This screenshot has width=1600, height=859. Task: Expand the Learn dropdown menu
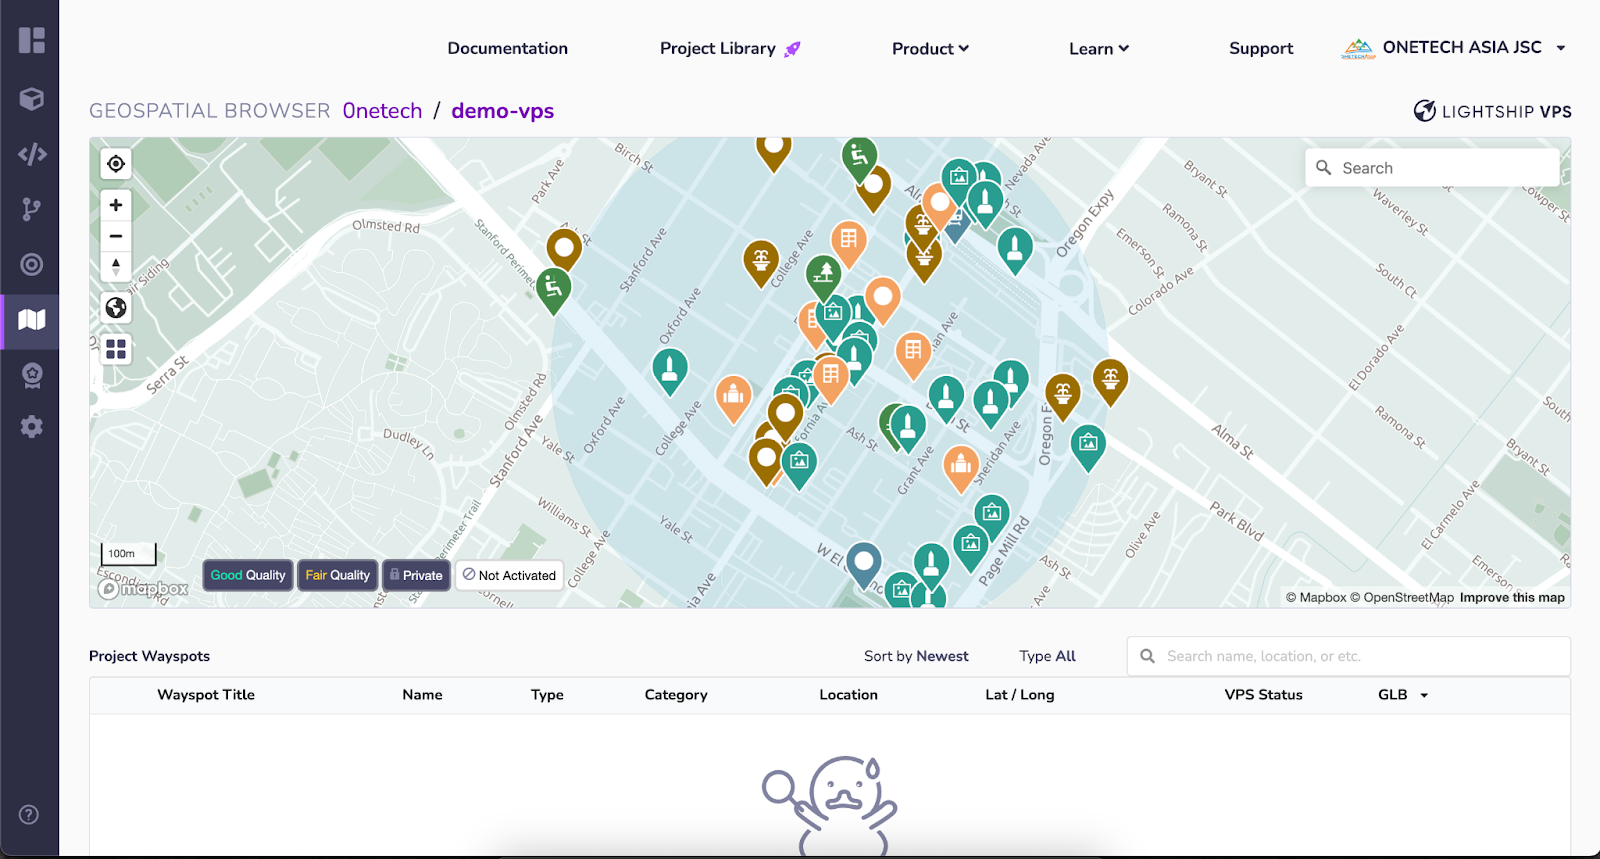pos(1098,48)
